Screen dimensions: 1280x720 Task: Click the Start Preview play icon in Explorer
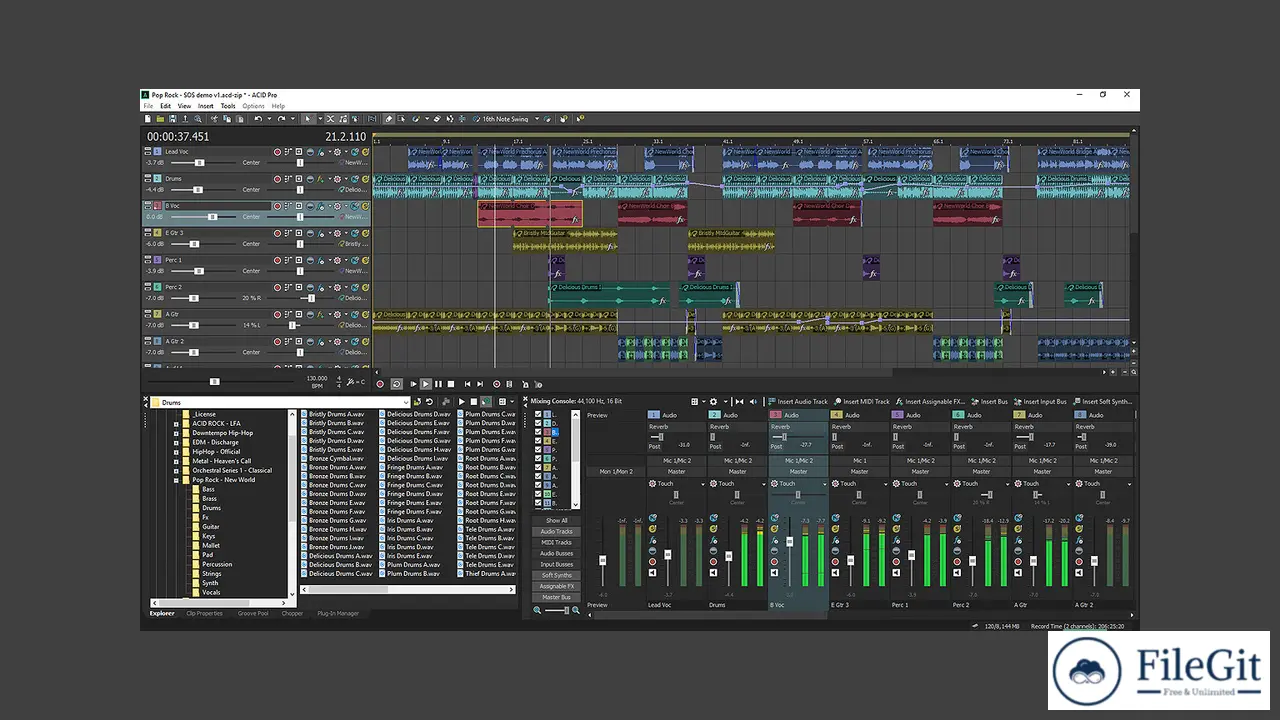coord(462,402)
